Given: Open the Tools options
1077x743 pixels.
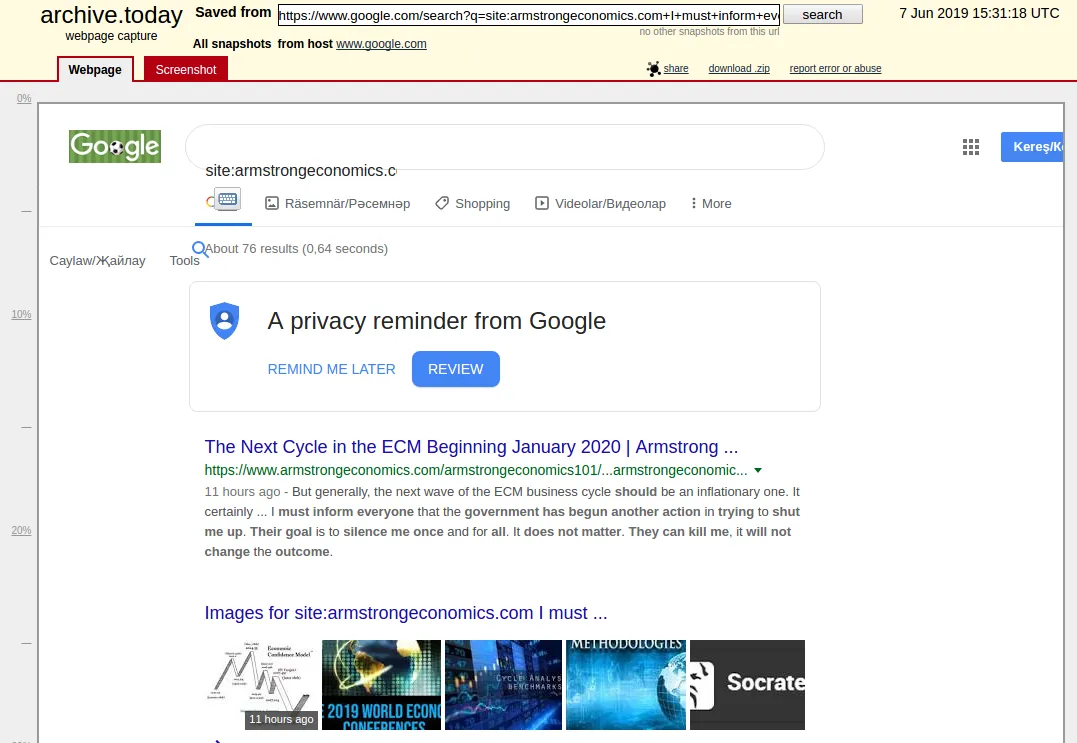Looking at the screenshot, I should pyautogui.click(x=184, y=260).
